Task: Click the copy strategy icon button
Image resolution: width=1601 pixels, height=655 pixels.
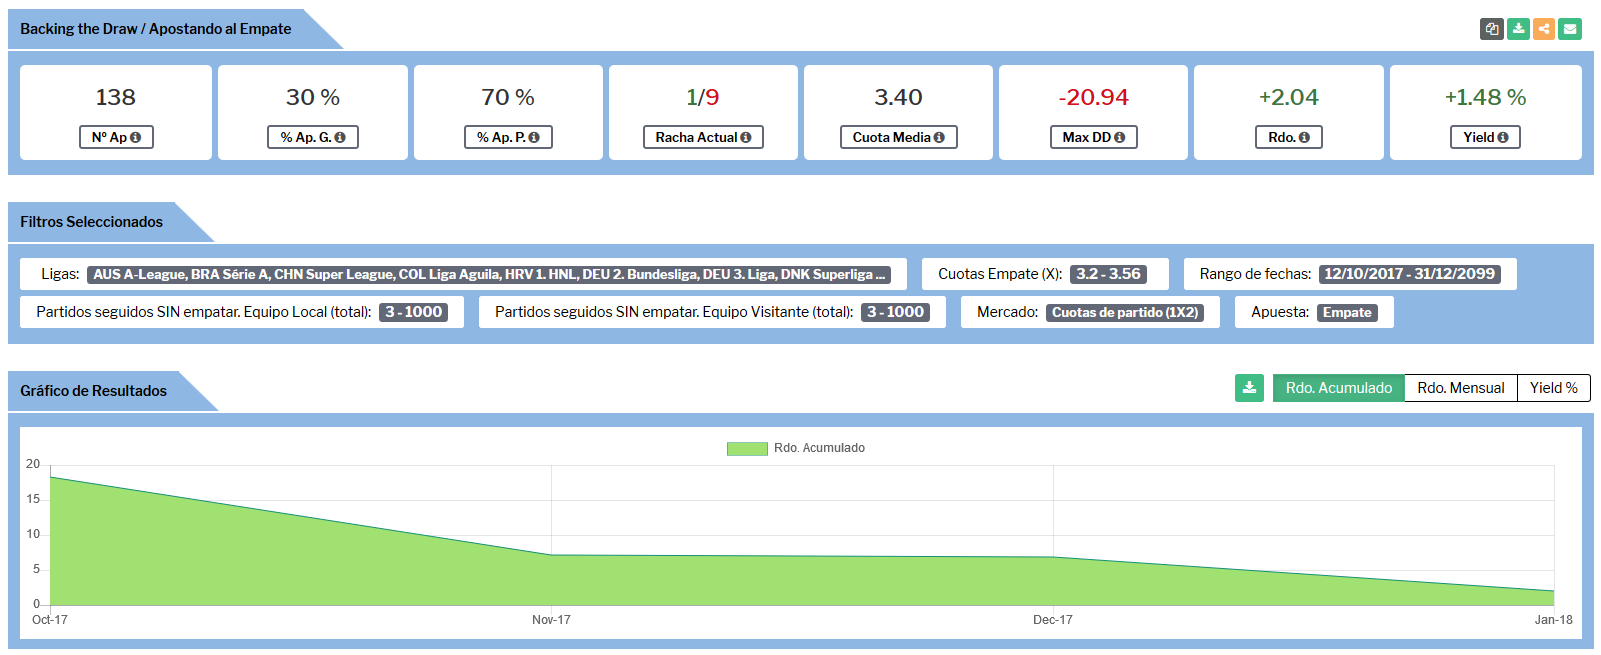Action: click(1491, 29)
